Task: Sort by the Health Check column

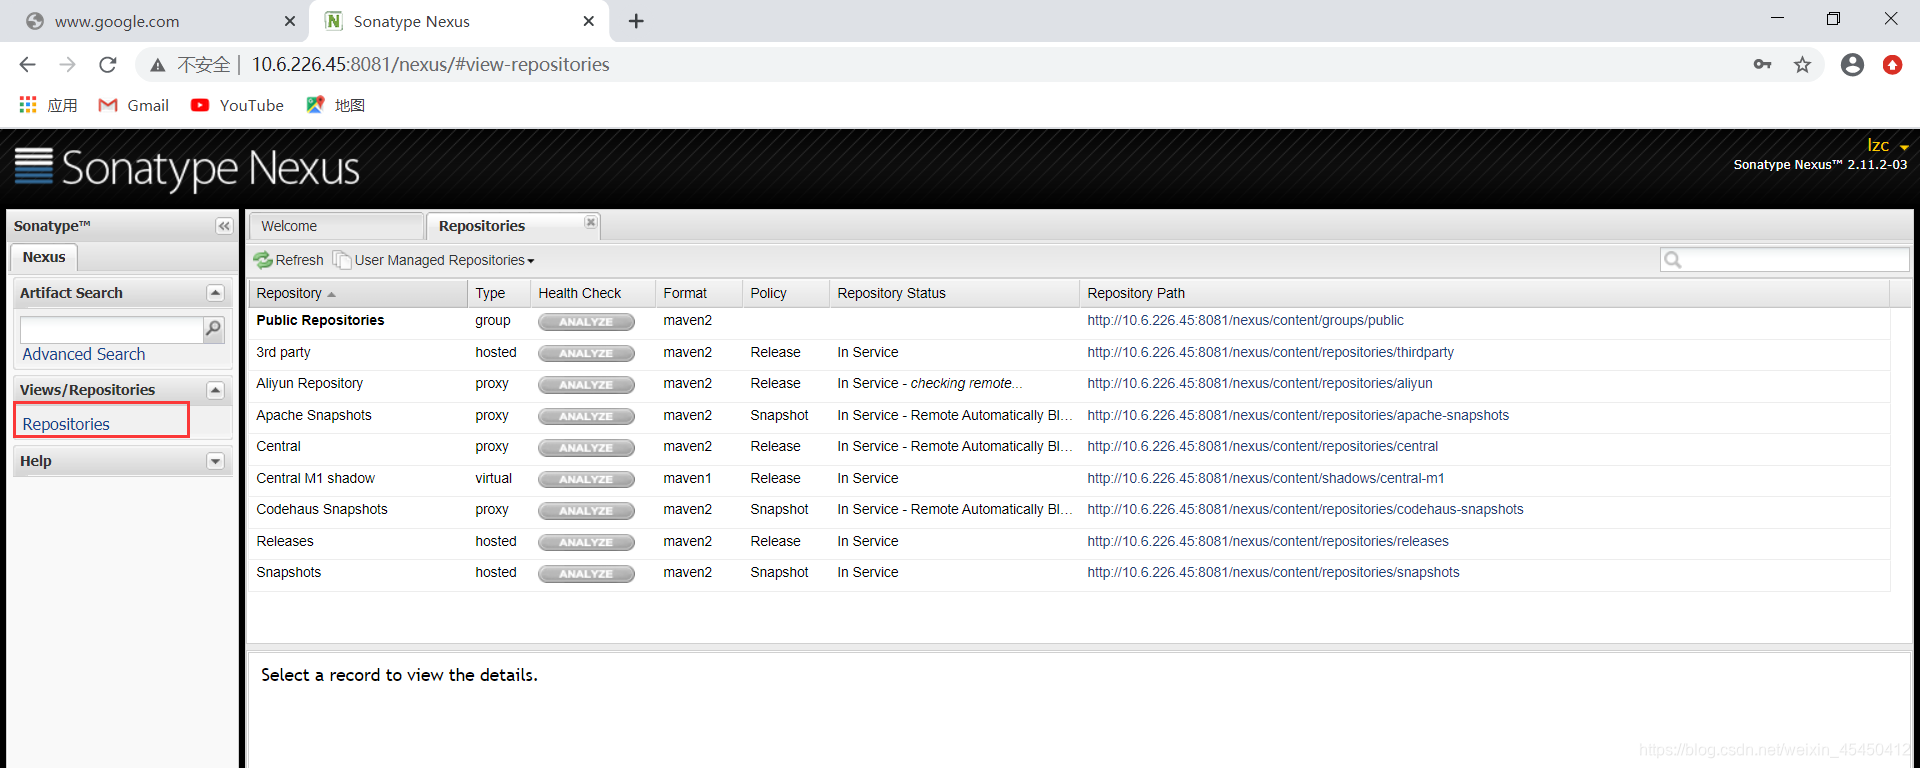Action: click(593, 293)
